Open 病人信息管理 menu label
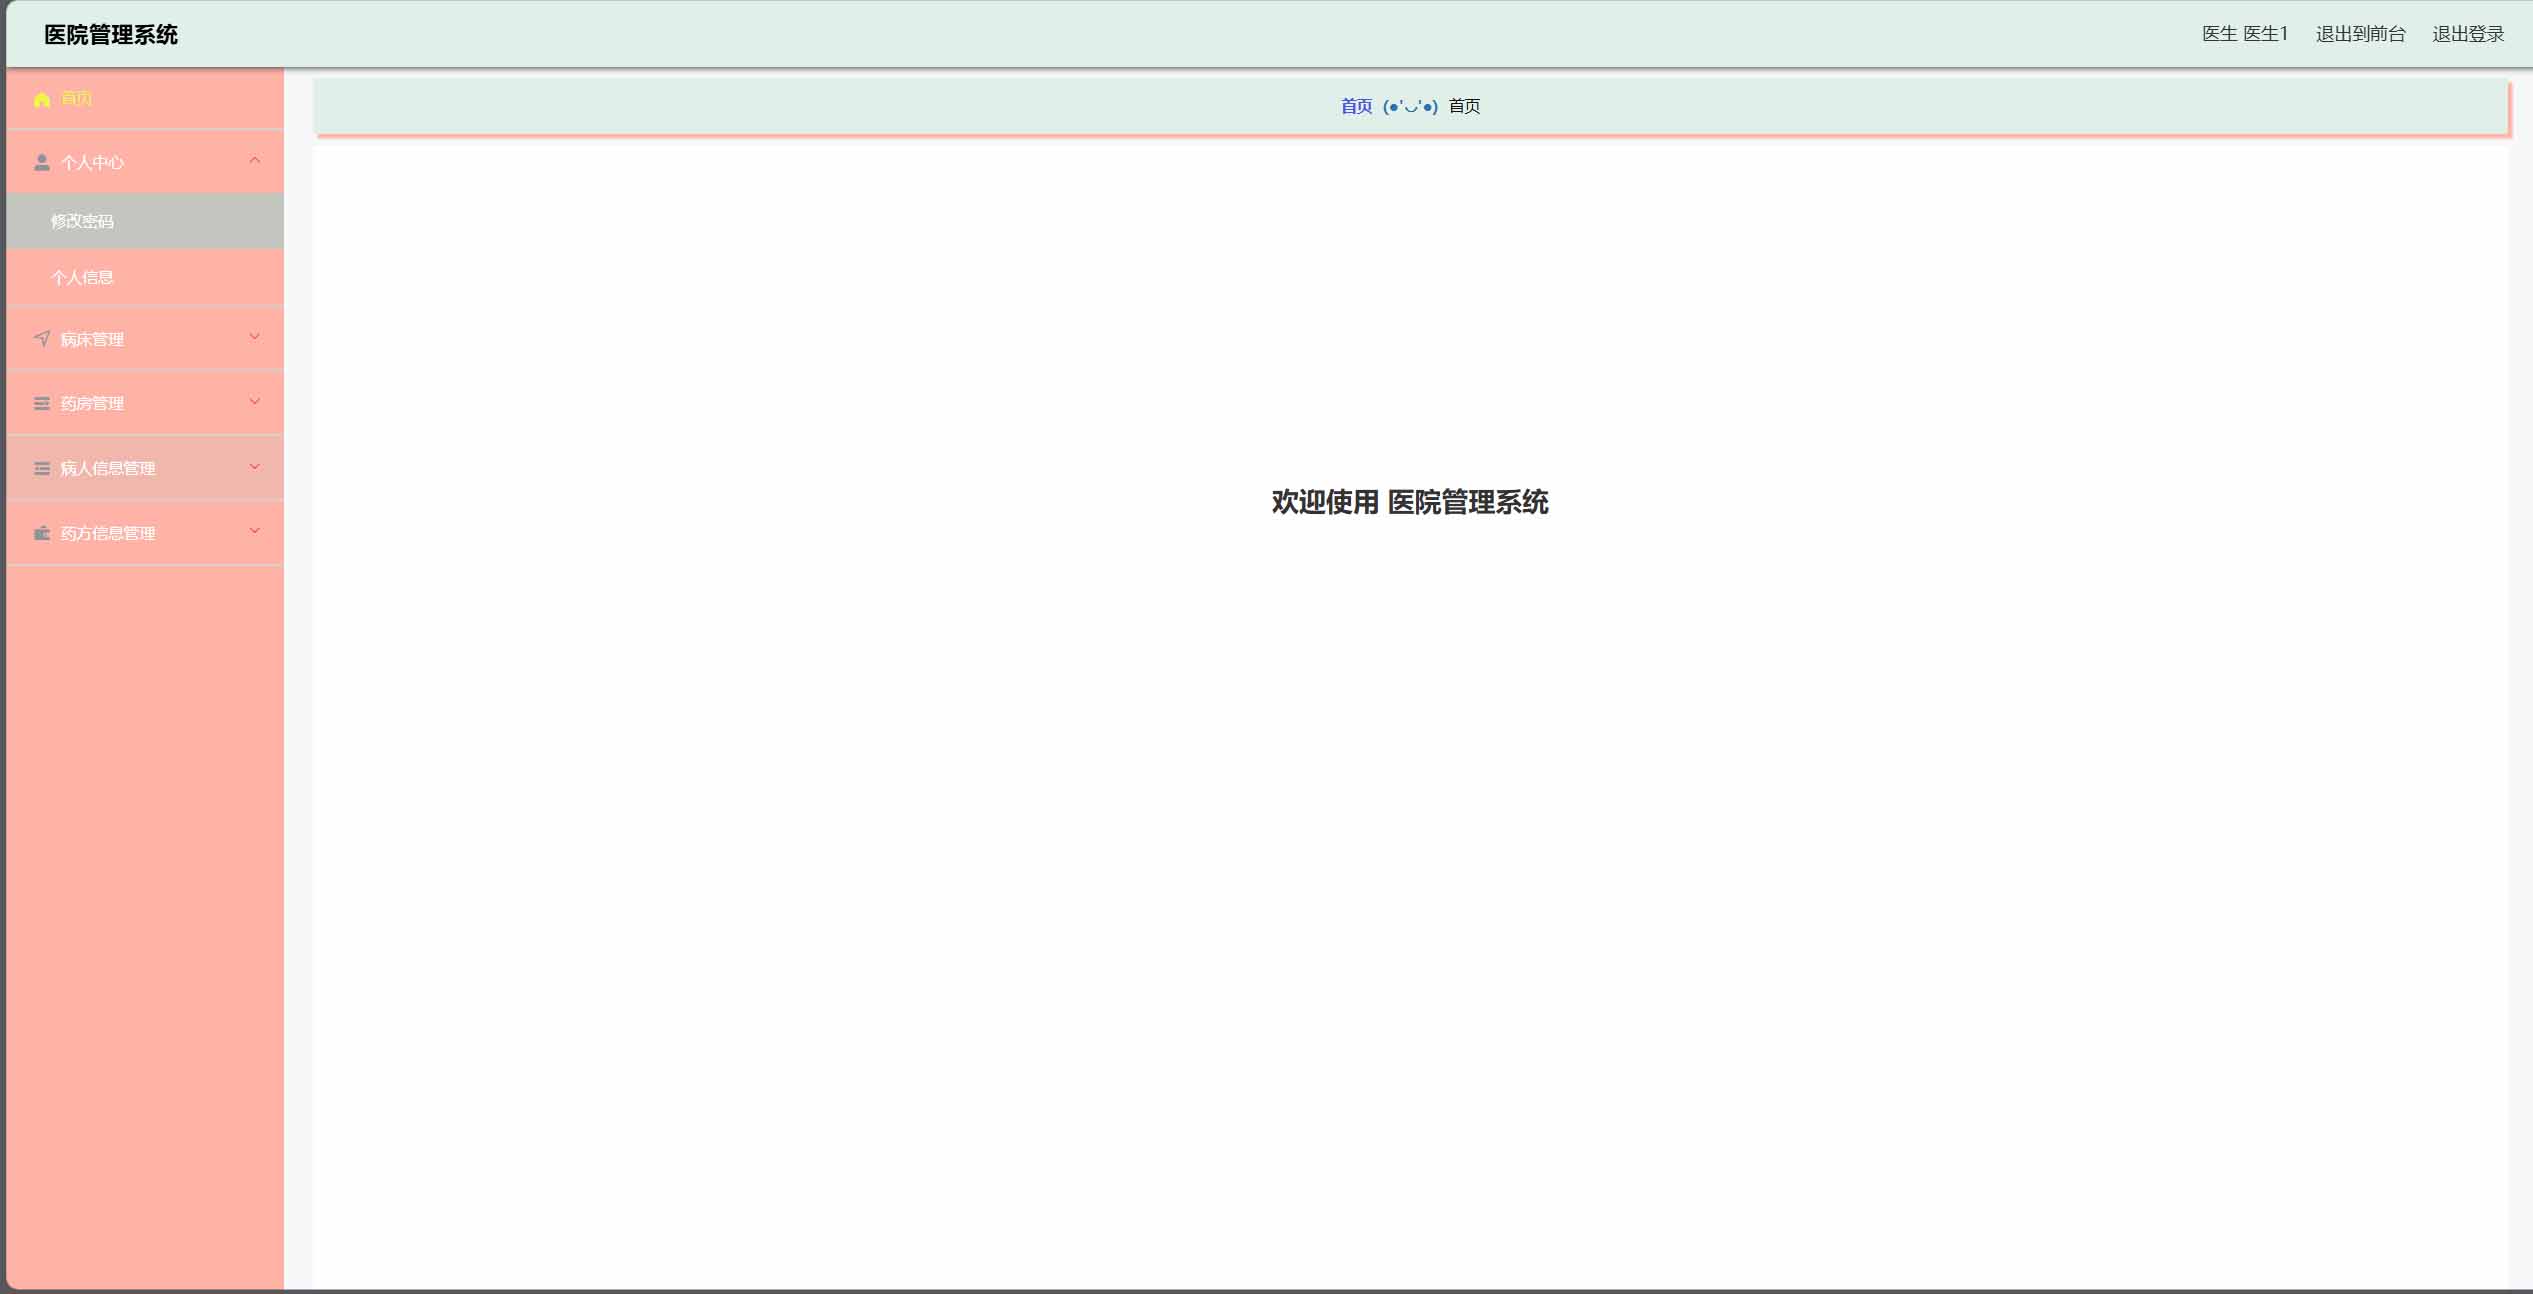 coord(108,468)
